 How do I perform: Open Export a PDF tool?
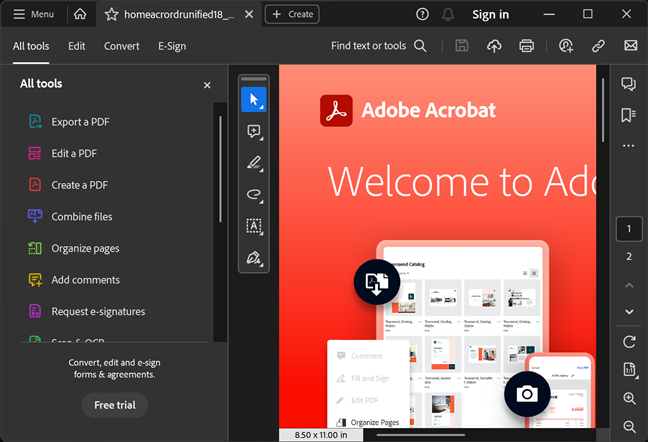(69, 122)
